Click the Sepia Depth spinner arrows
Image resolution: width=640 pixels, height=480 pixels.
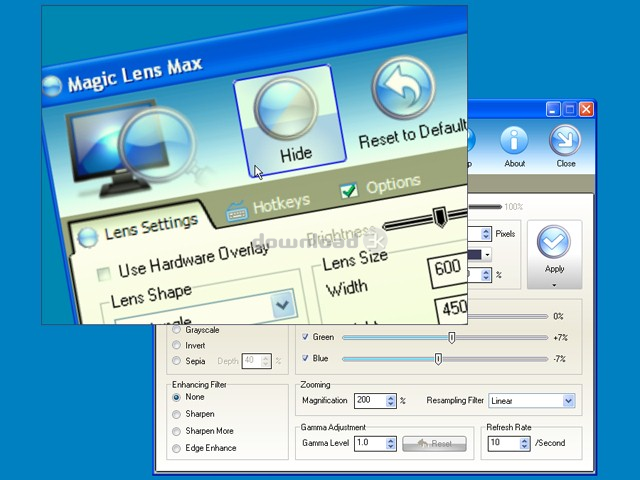pyautogui.click(x=266, y=361)
